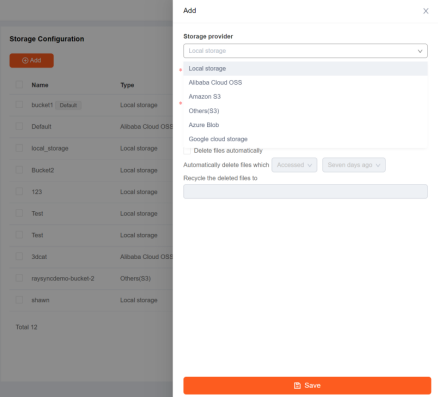Toggle Delete files automatically checkbox
439x397 pixels.
[187, 151]
